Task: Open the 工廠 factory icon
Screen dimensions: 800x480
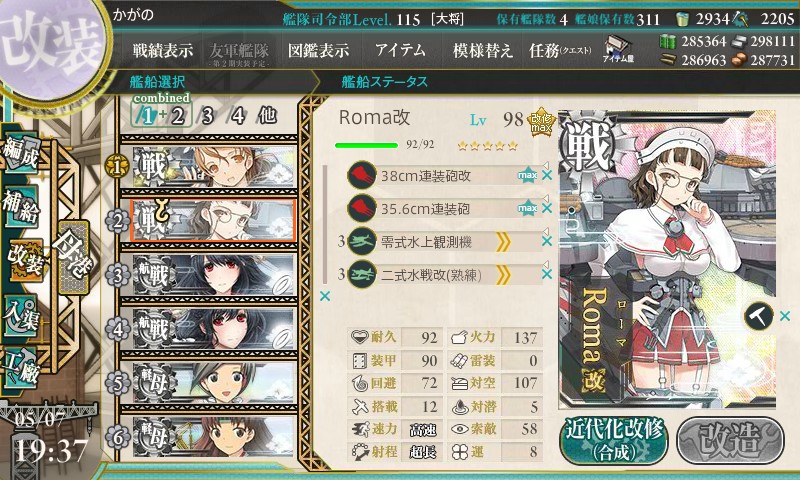Action: coord(21,368)
